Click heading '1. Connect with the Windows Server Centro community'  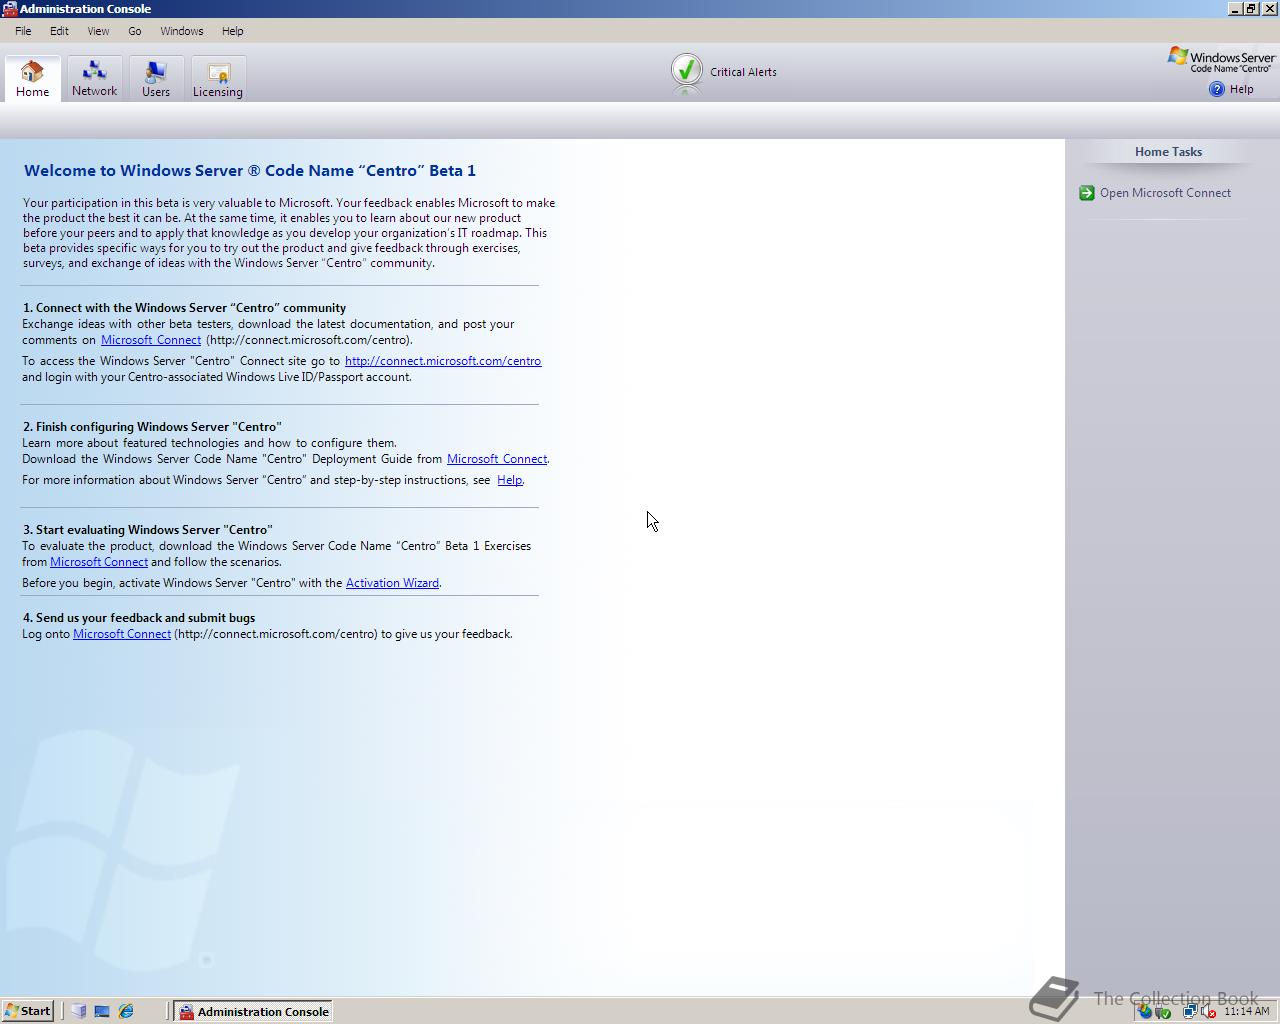click(184, 308)
